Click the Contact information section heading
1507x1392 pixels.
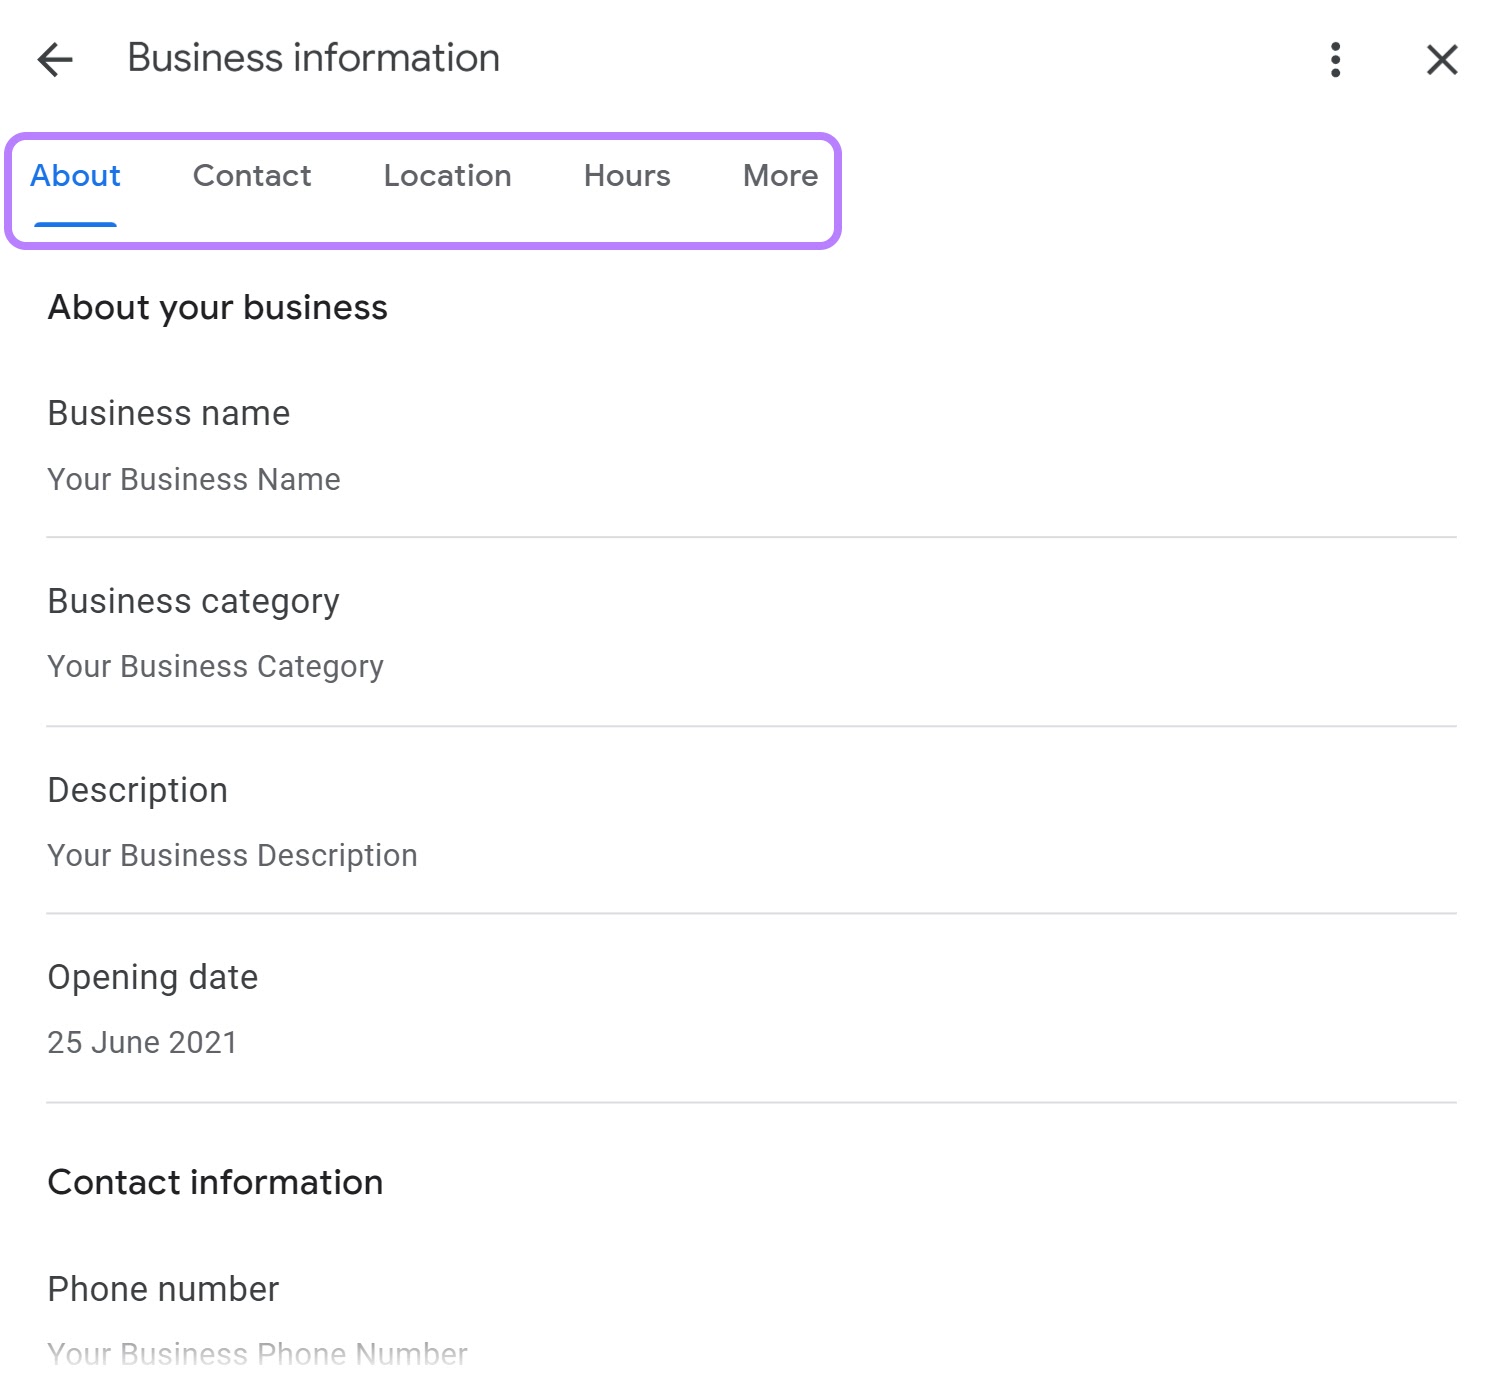pos(214,1183)
